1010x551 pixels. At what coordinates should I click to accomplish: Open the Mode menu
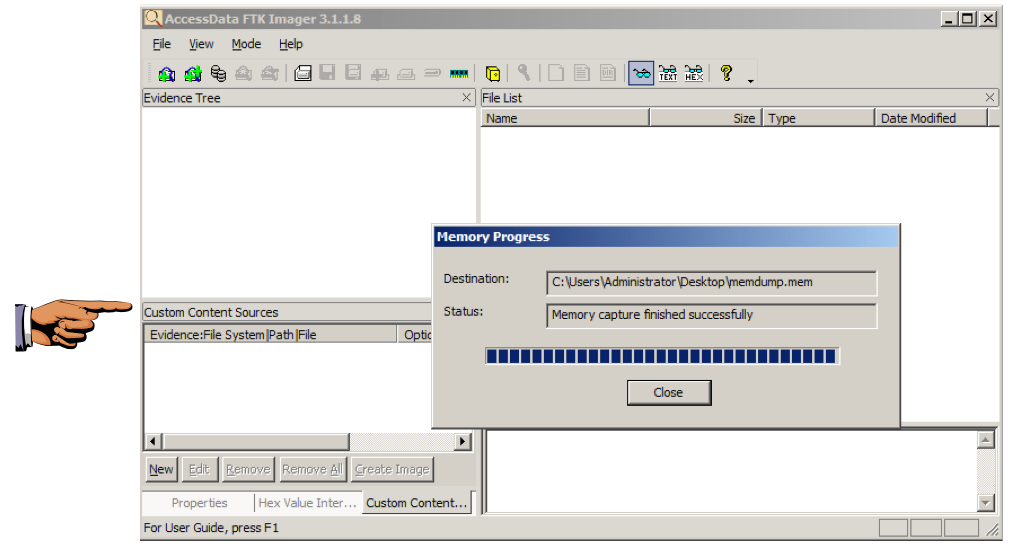tap(246, 44)
